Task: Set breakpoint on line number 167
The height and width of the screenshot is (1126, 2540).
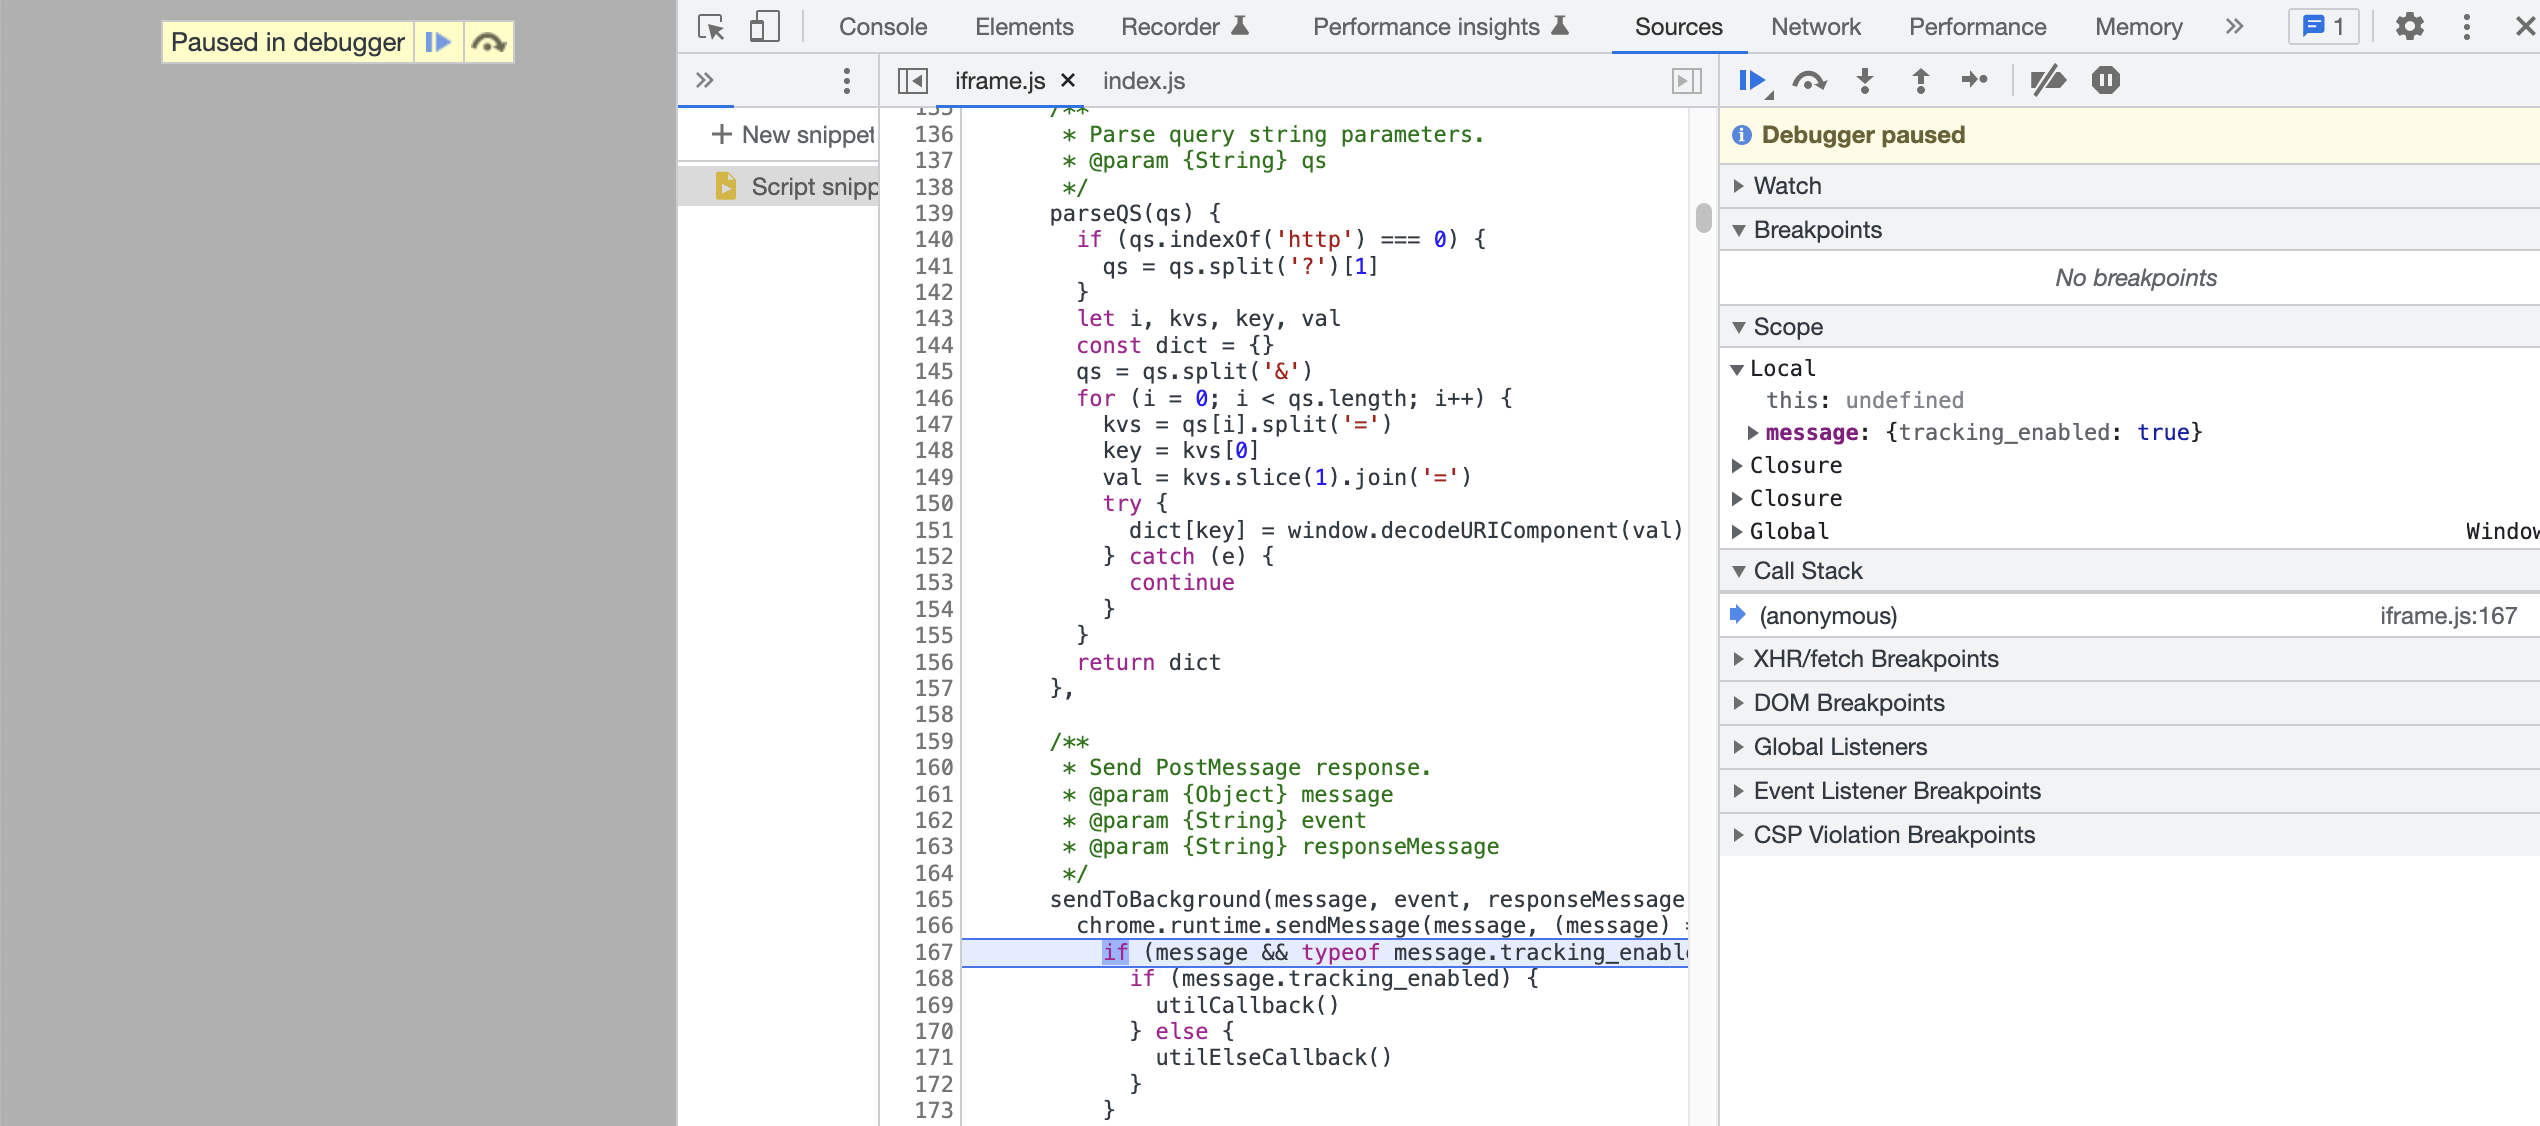Action: click(x=934, y=952)
